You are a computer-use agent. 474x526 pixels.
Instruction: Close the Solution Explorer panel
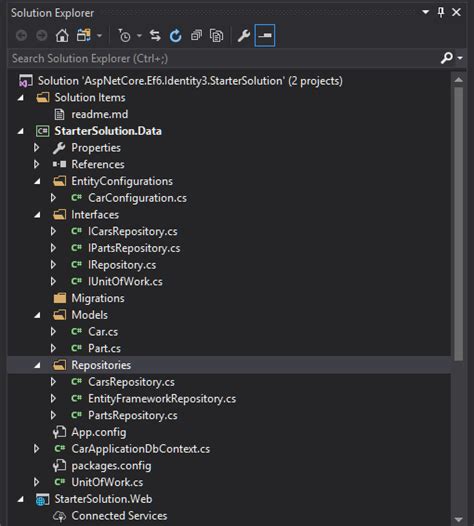(x=456, y=12)
